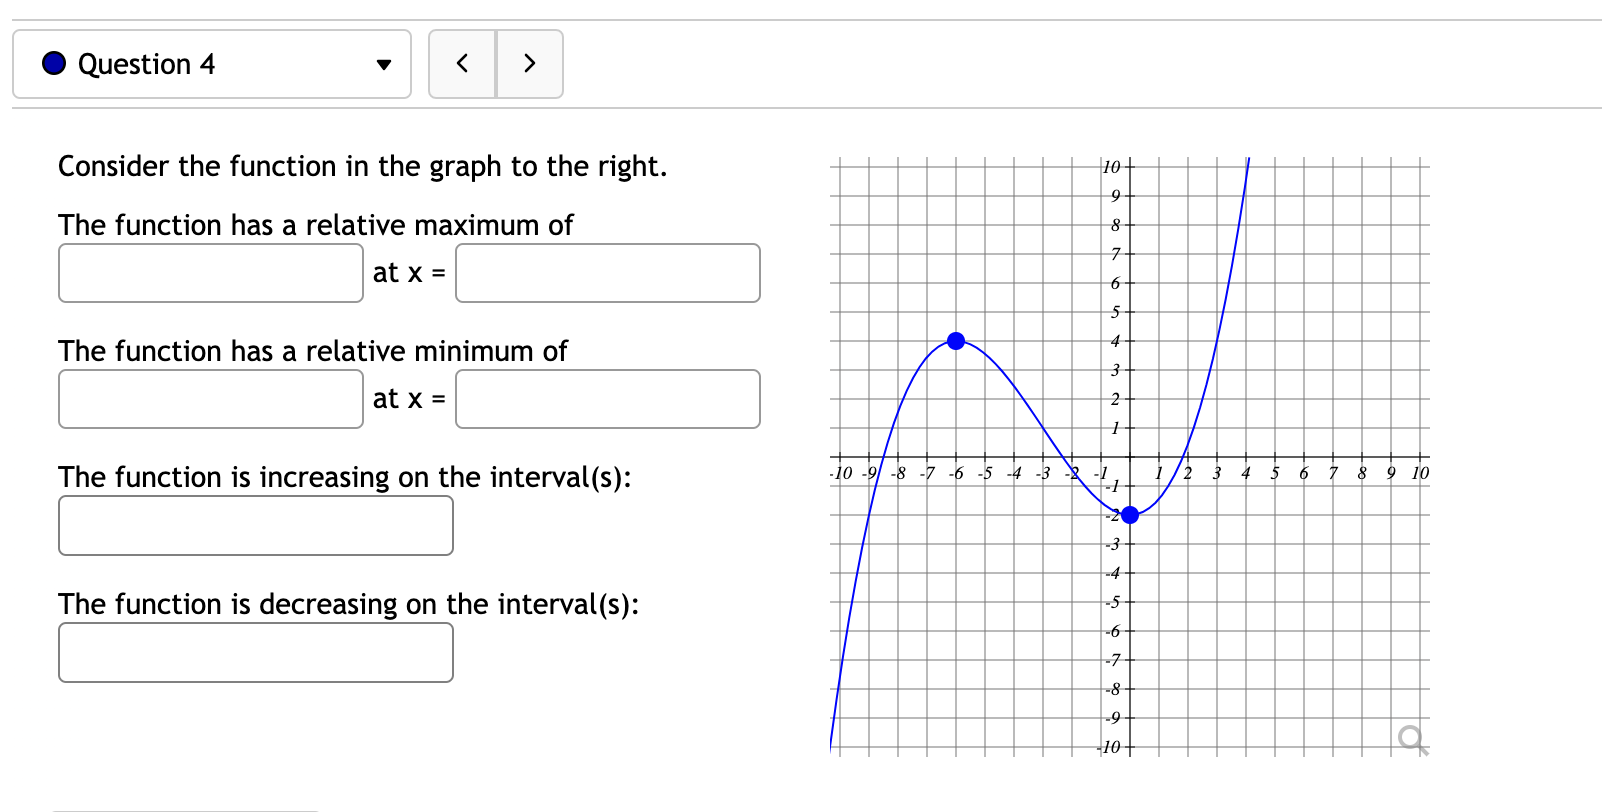This screenshot has width=1602, height=812.
Task: Click the left chevron navigation arrow
Action: [x=462, y=63]
